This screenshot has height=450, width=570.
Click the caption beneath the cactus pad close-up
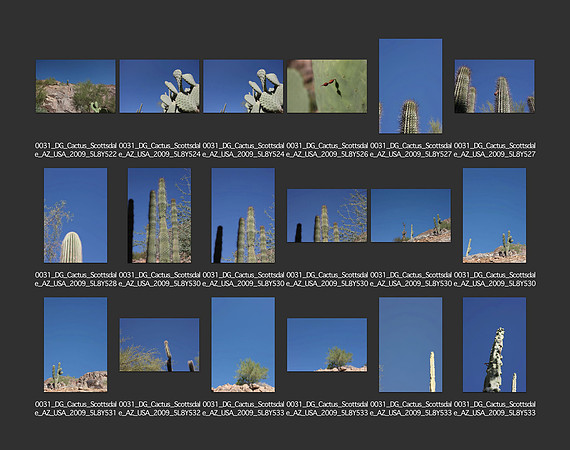coord(327,150)
